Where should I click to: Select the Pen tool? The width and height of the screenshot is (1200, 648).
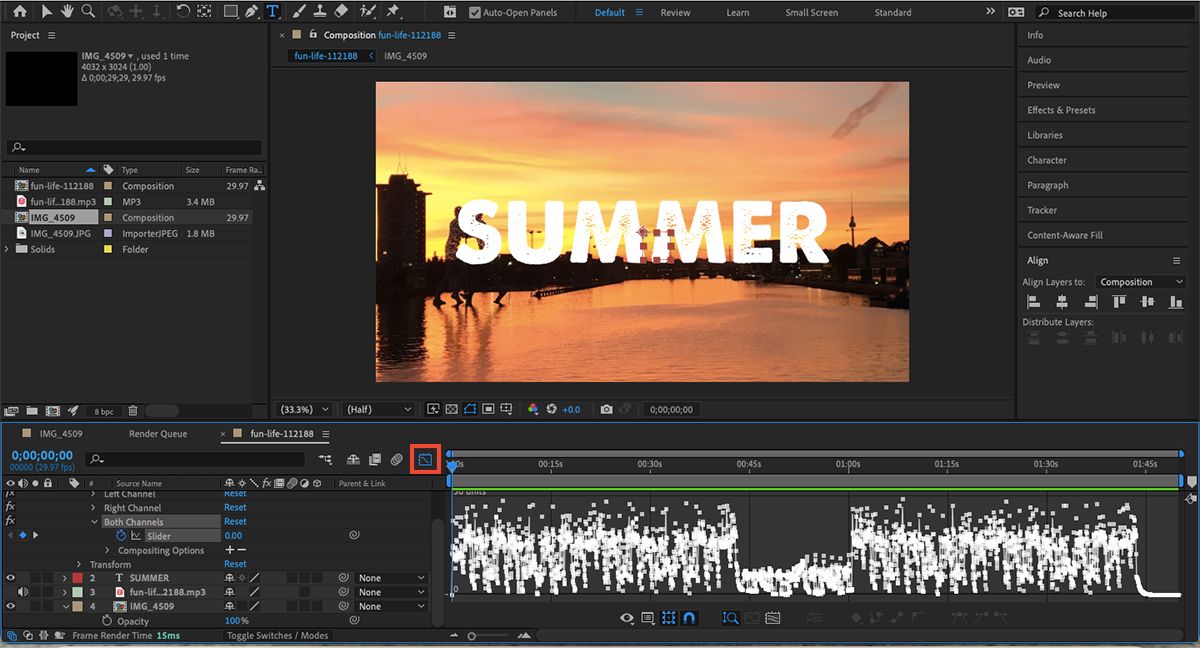point(252,12)
